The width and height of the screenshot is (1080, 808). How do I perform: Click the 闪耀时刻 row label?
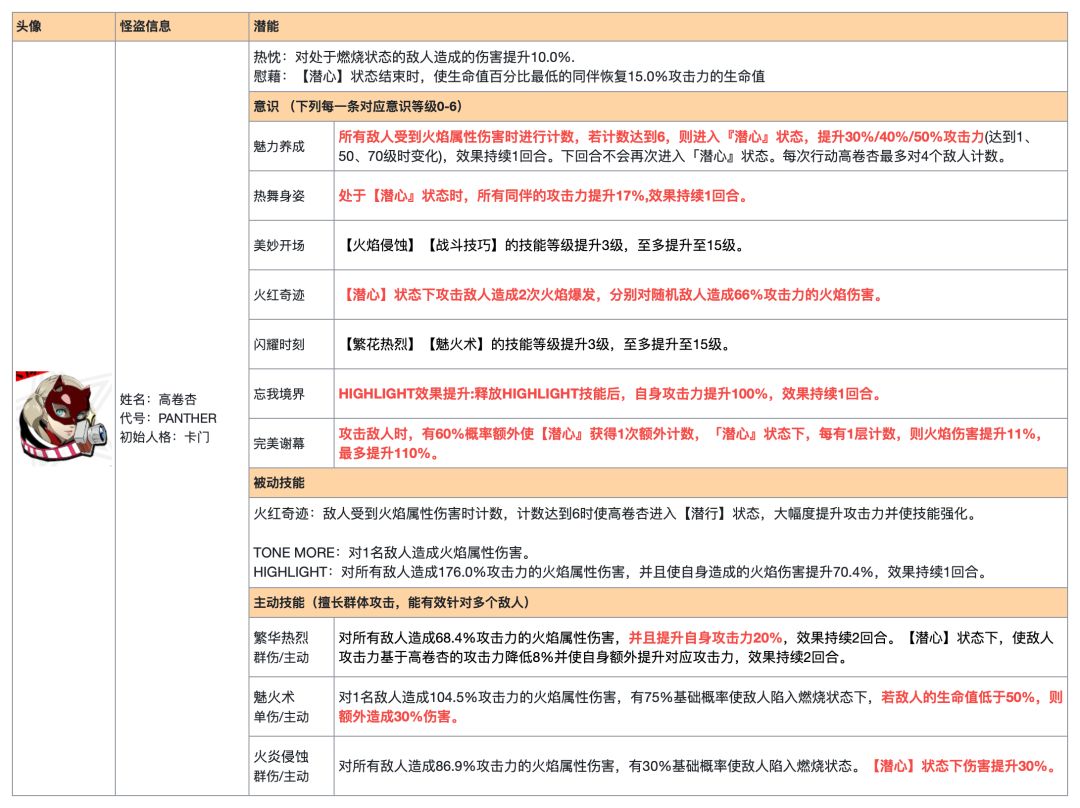pyautogui.click(x=279, y=344)
